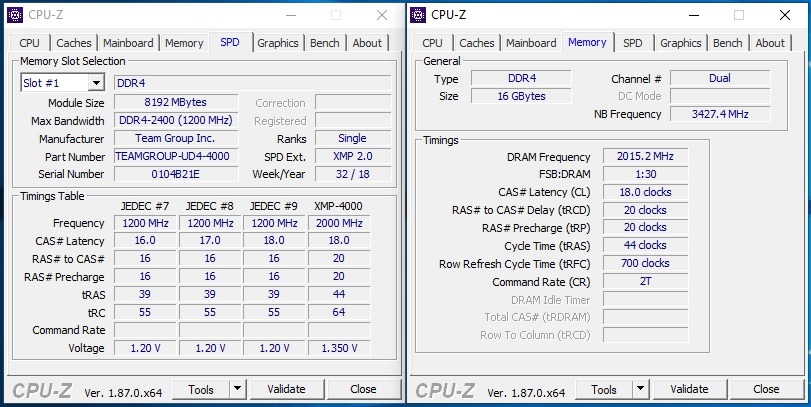Expand the Tools dropdown arrow in right window
Screen dimensions: 811x407
point(640,389)
